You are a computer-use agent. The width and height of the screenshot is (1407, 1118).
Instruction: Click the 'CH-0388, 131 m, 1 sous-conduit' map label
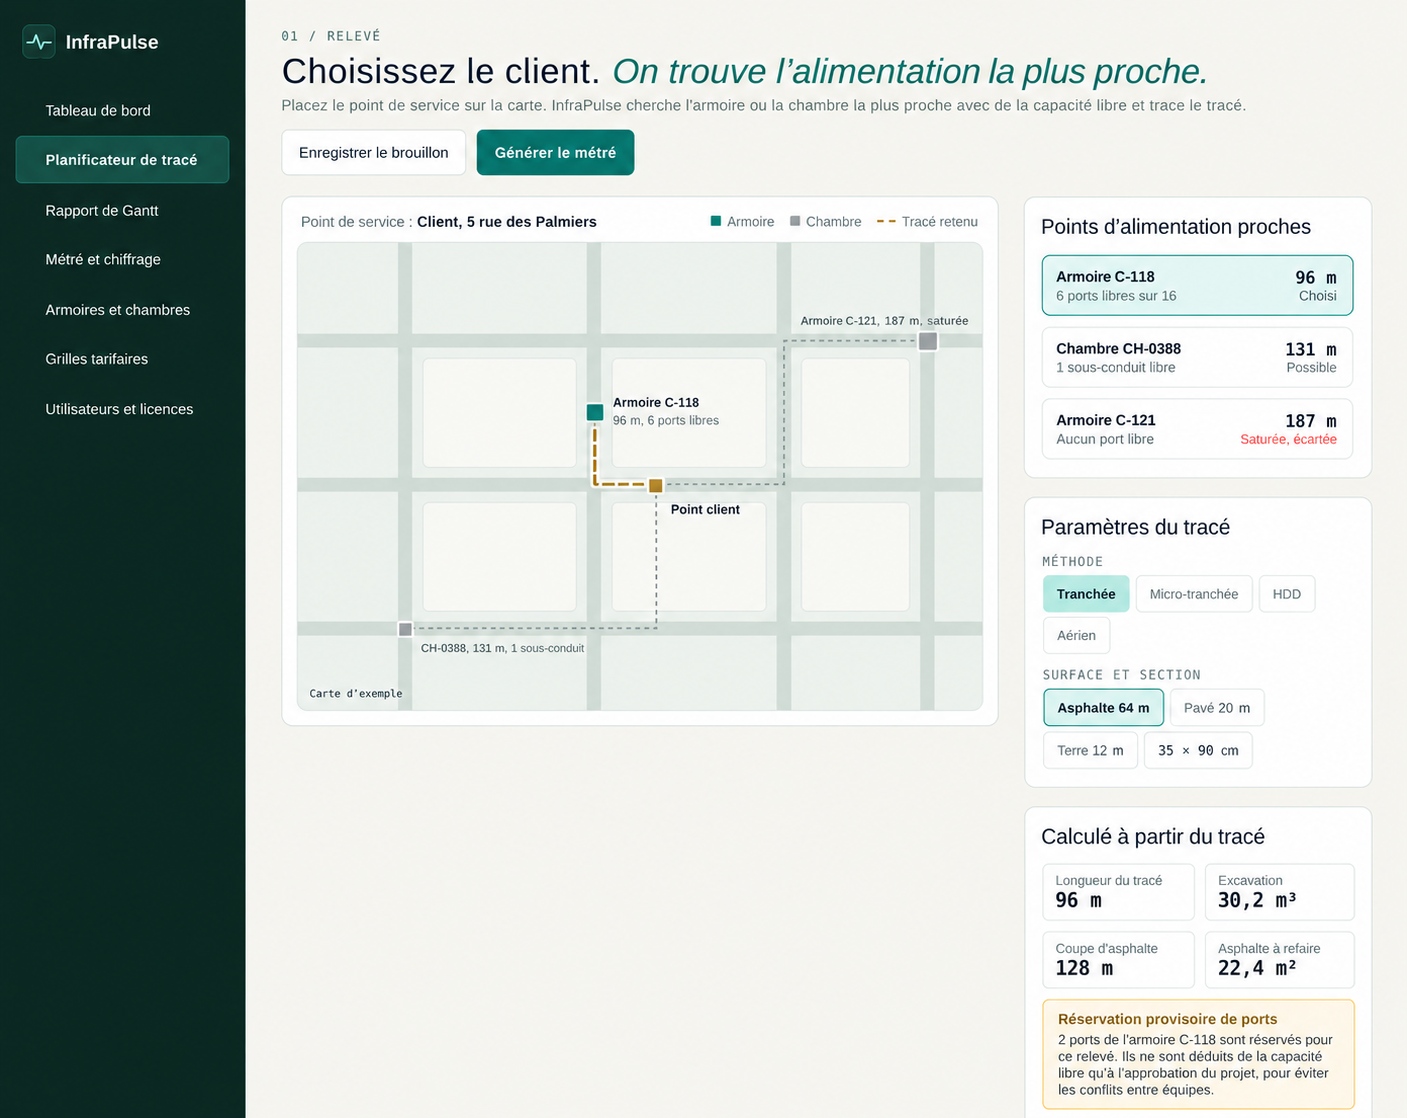coord(502,648)
